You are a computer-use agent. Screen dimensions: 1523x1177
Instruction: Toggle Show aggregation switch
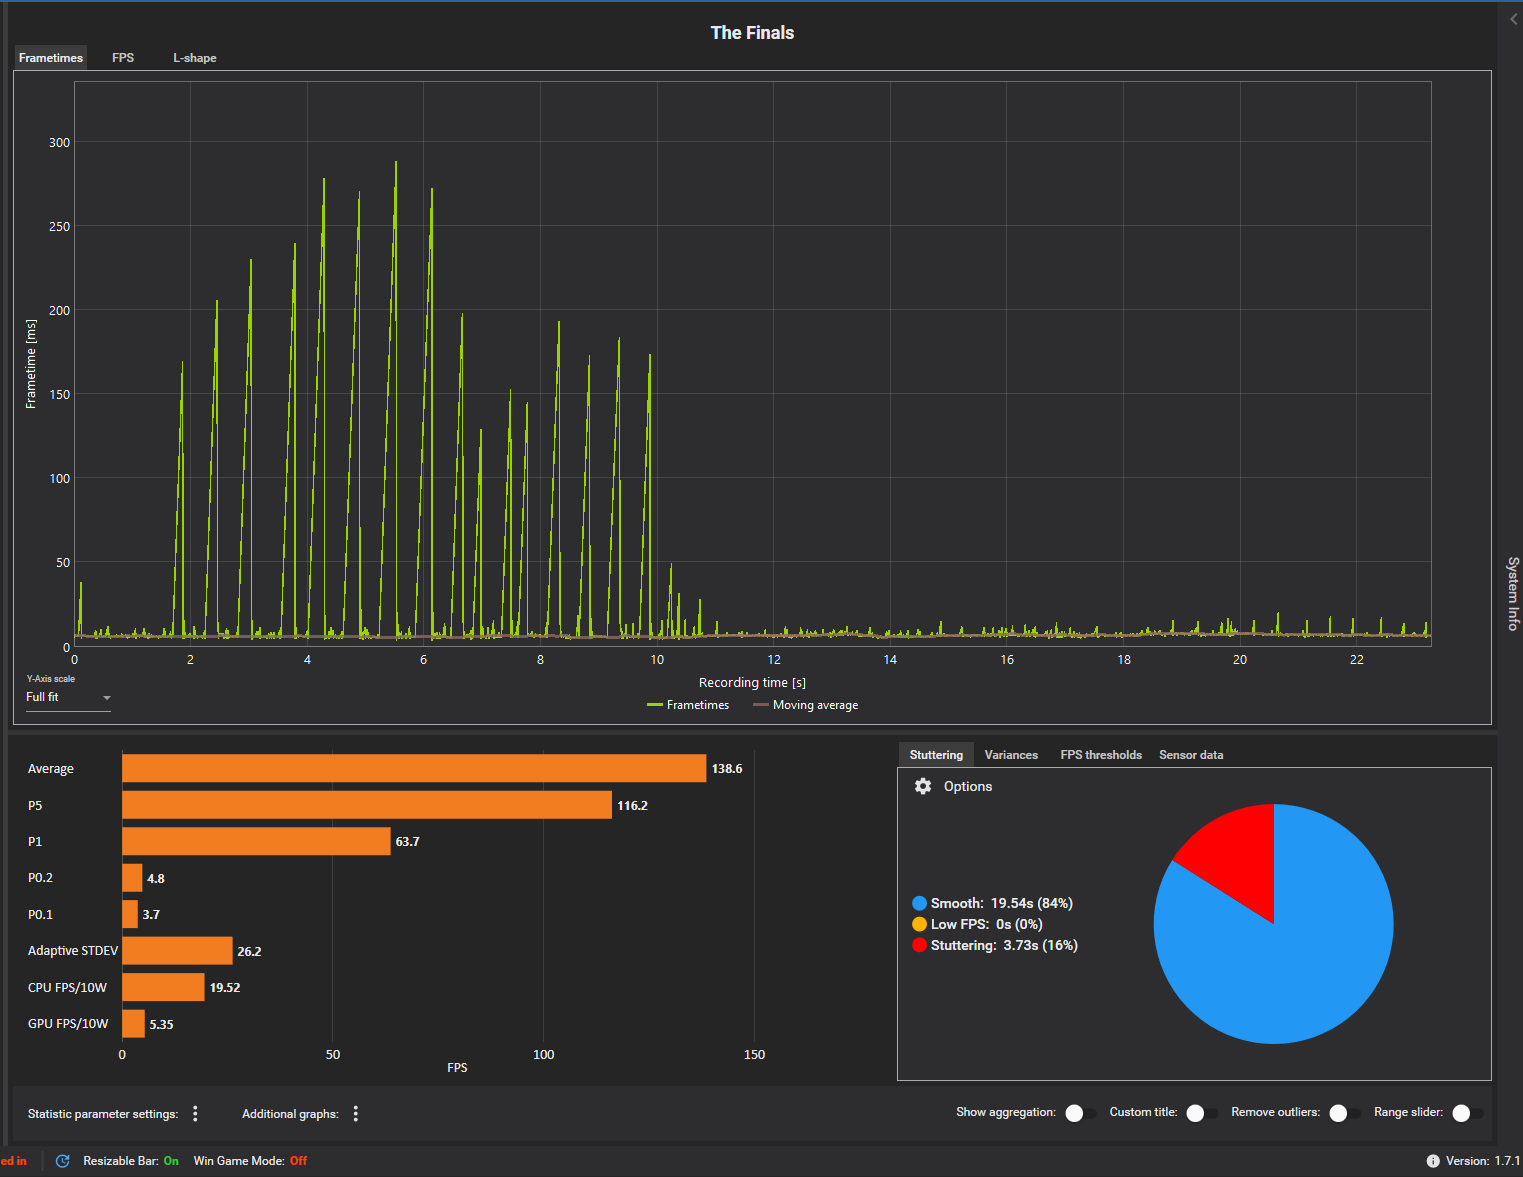tap(1080, 1113)
